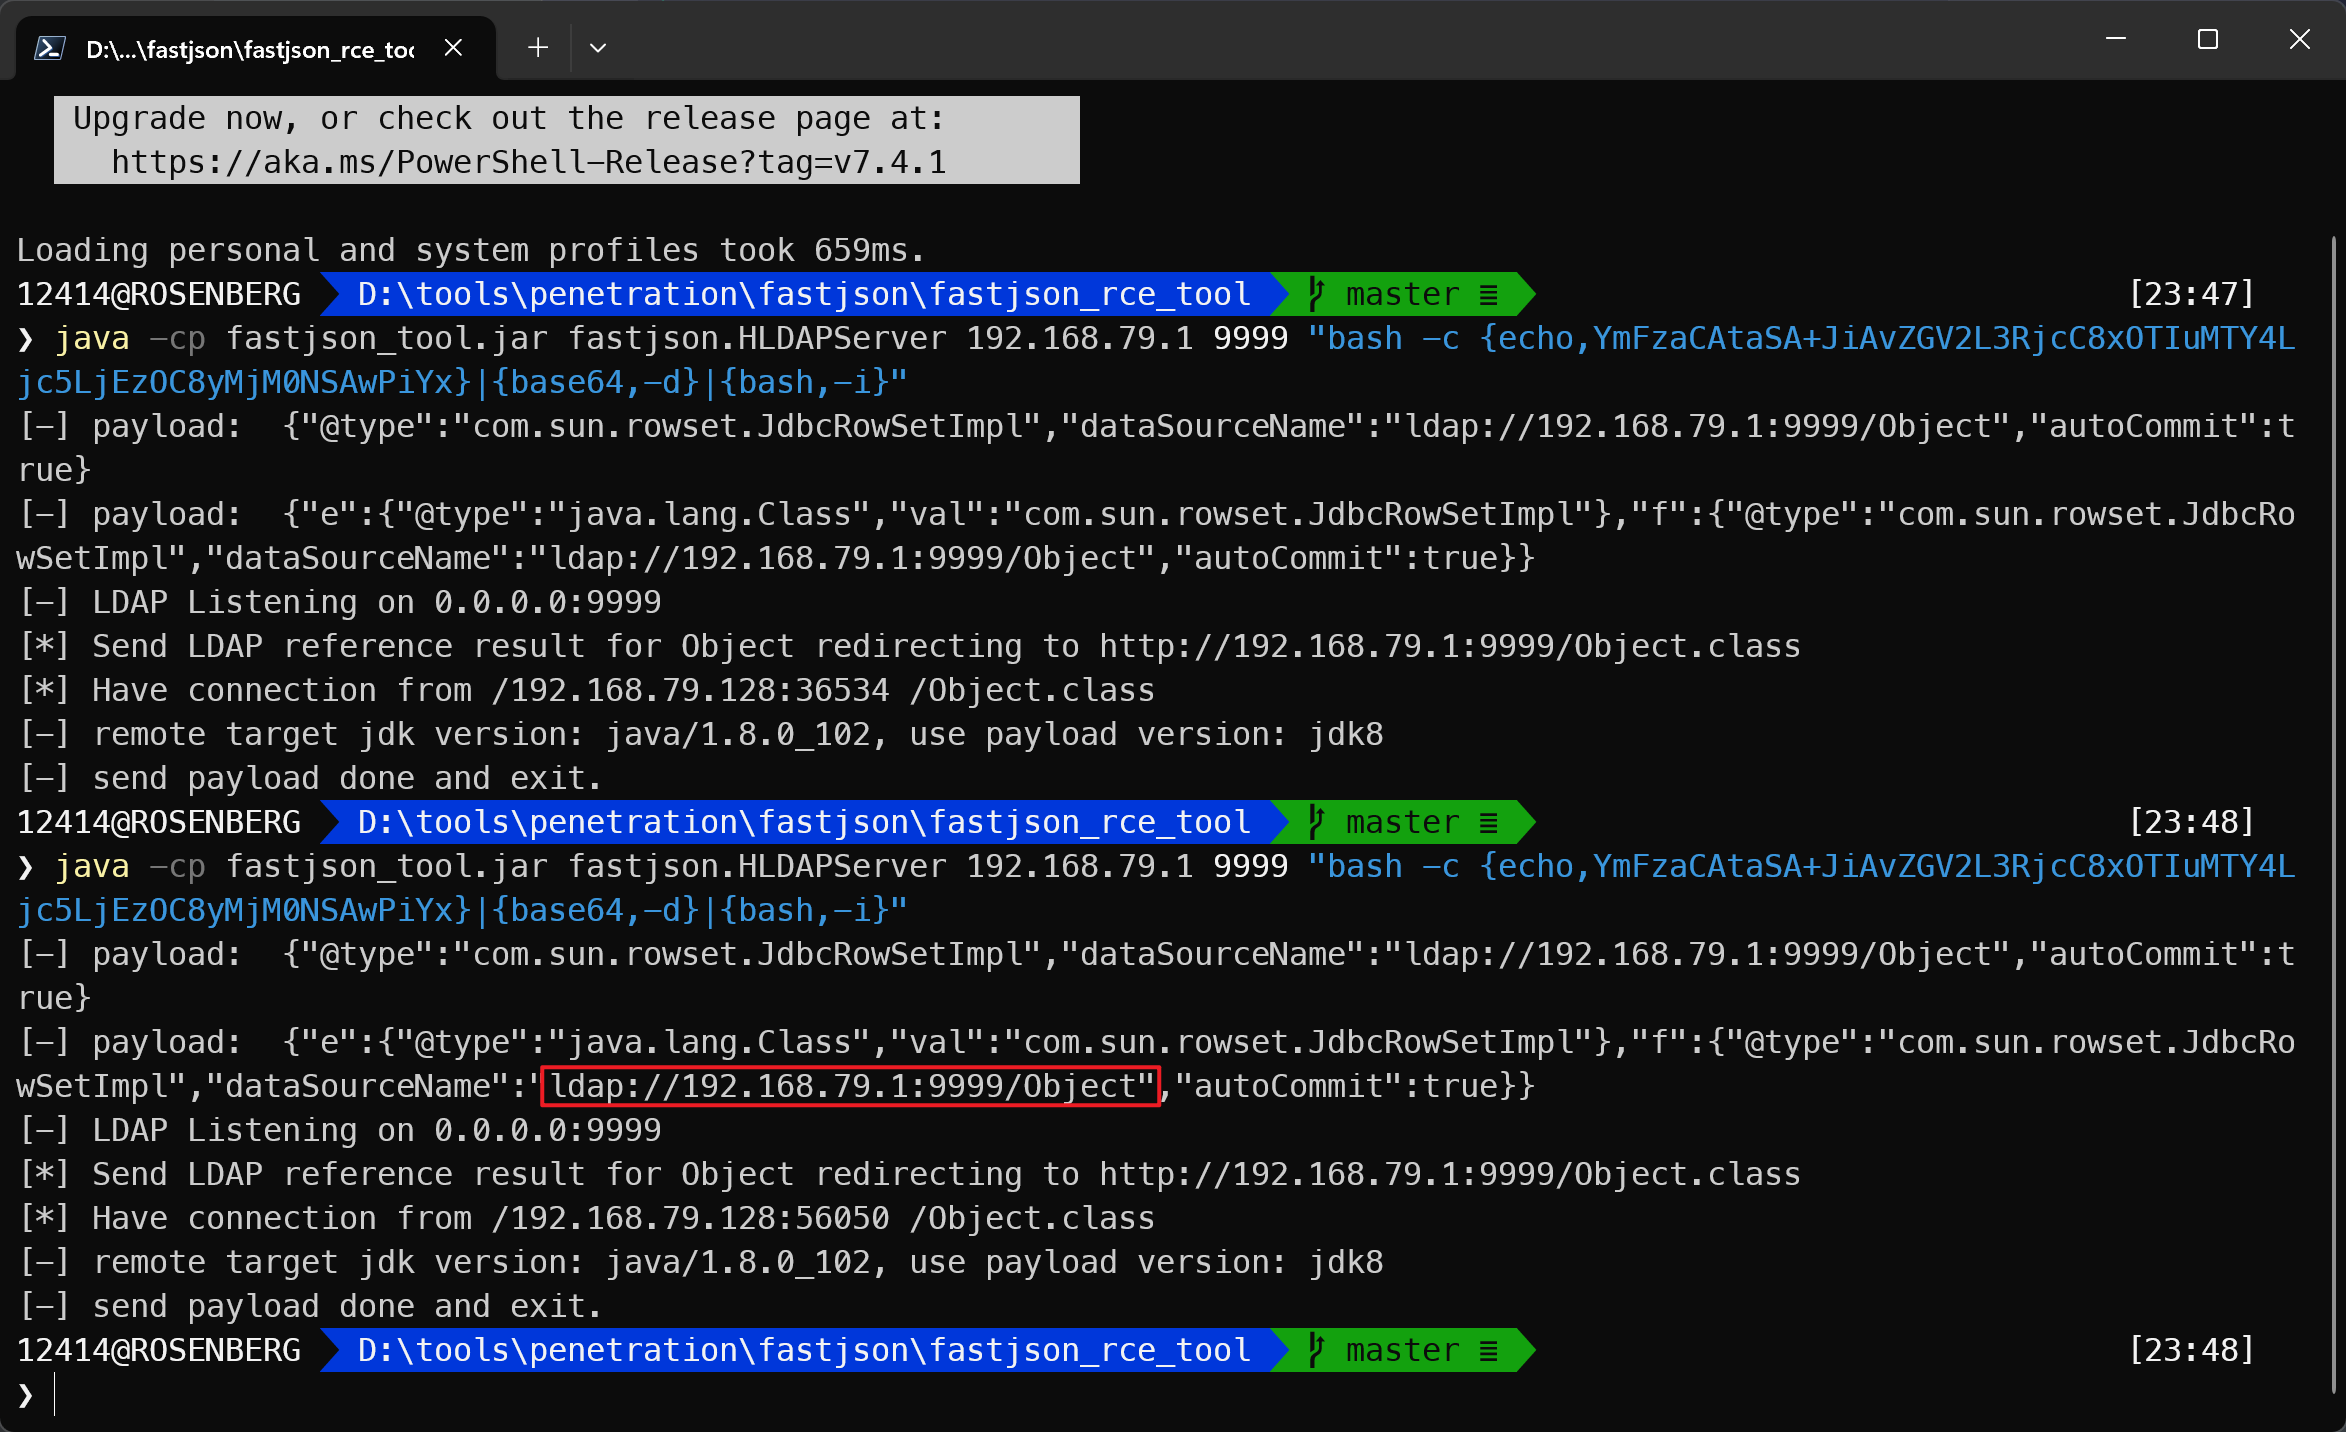Viewport: 2346px width, 1432px height.
Task: Click the PowerShell icon in the tab
Action: point(50,48)
